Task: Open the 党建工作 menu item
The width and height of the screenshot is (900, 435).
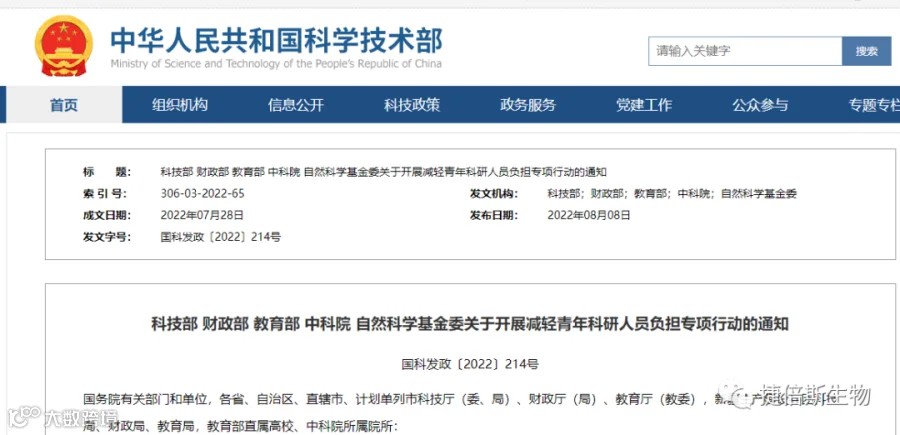Action: tap(644, 105)
